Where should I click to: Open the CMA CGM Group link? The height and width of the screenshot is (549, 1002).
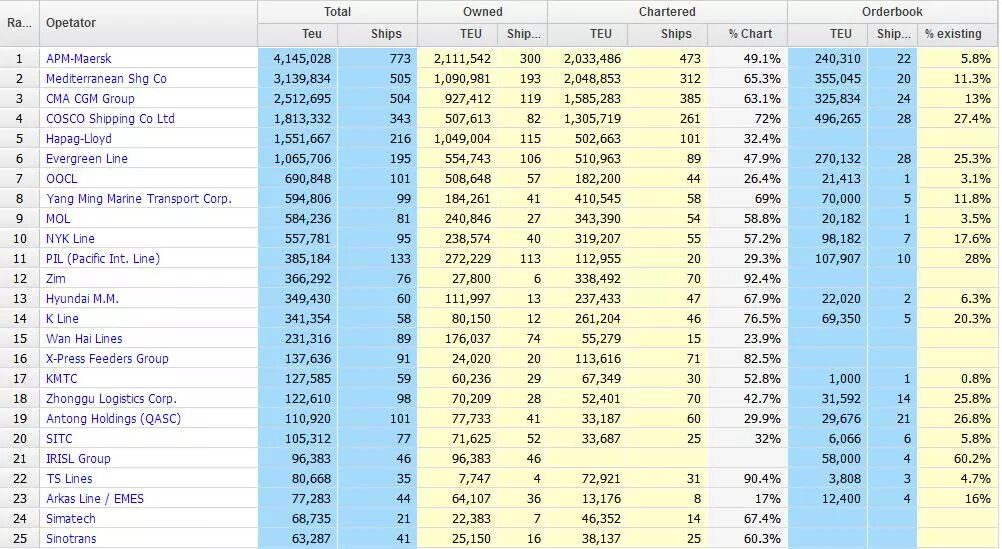pyautogui.click(x=90, y=98)
